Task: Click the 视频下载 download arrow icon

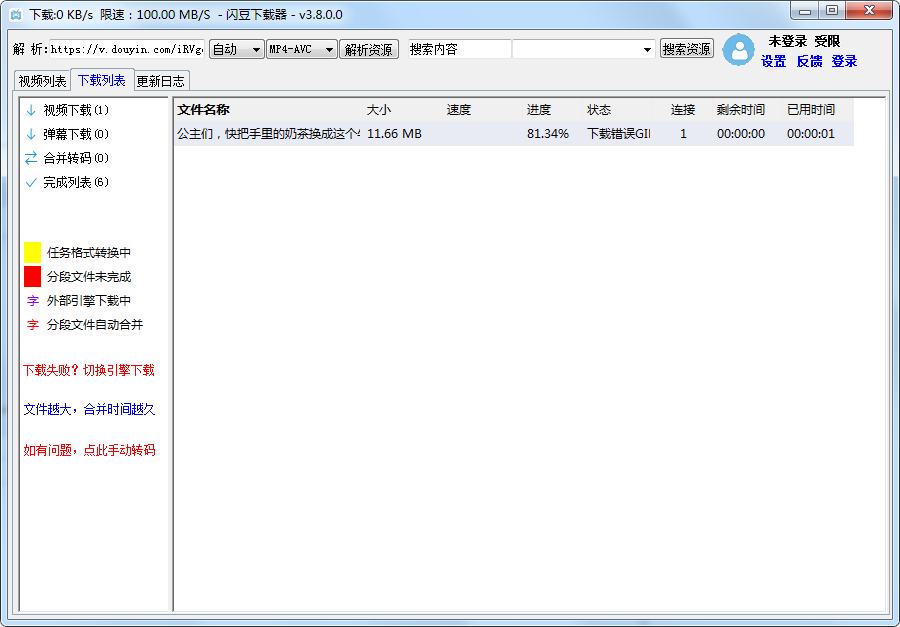Action: [x=31, y=110]
